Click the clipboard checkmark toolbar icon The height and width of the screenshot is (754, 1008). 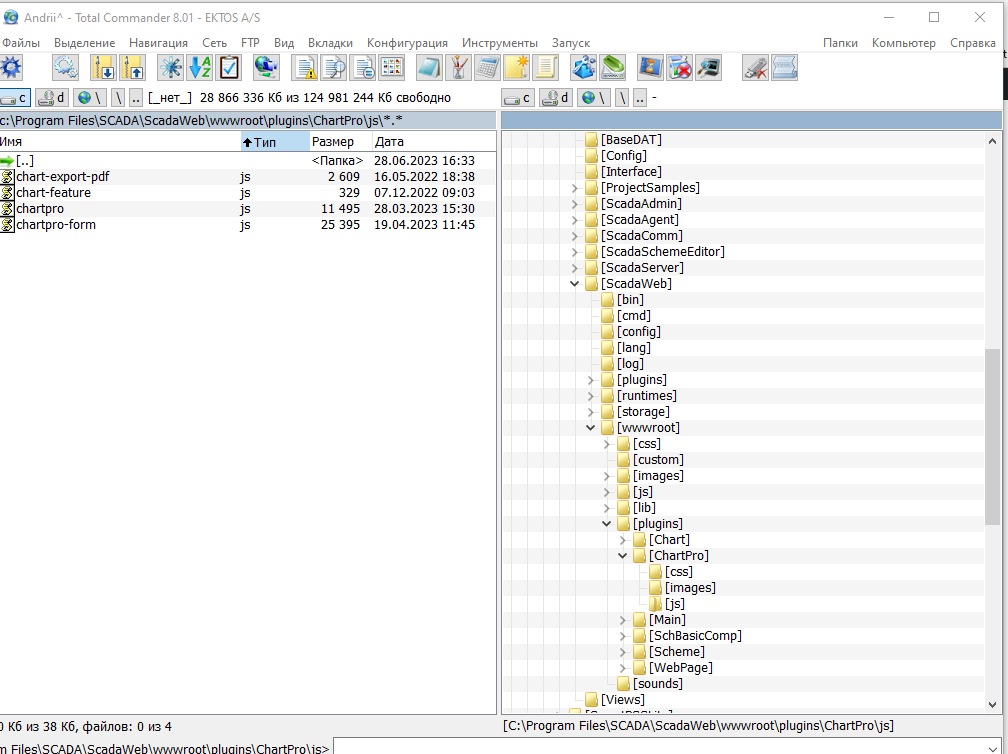(x=229, y=67)
